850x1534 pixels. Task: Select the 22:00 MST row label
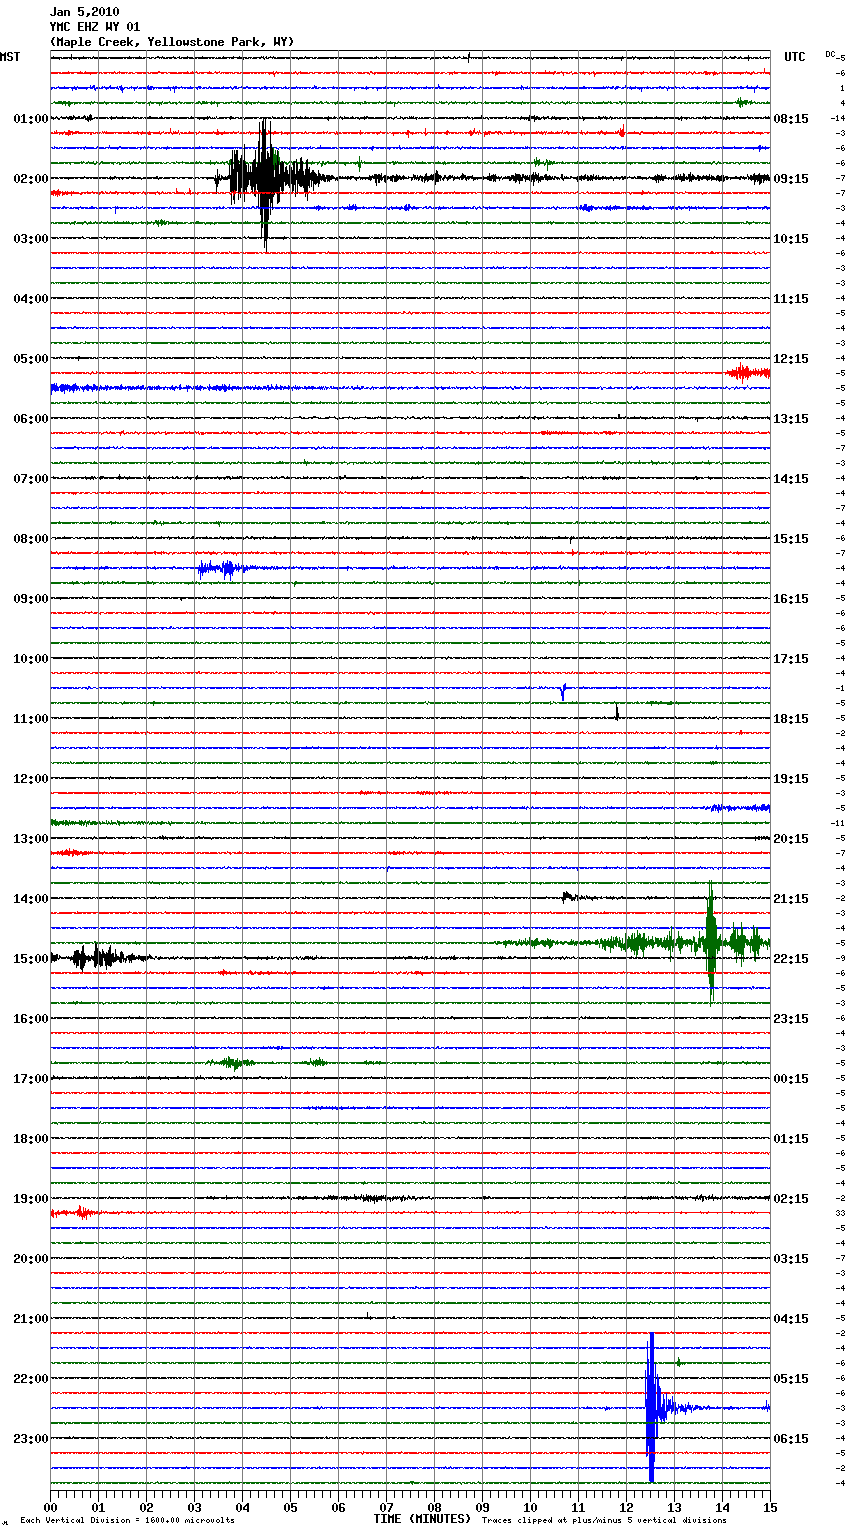click(x=31, y=1378)
